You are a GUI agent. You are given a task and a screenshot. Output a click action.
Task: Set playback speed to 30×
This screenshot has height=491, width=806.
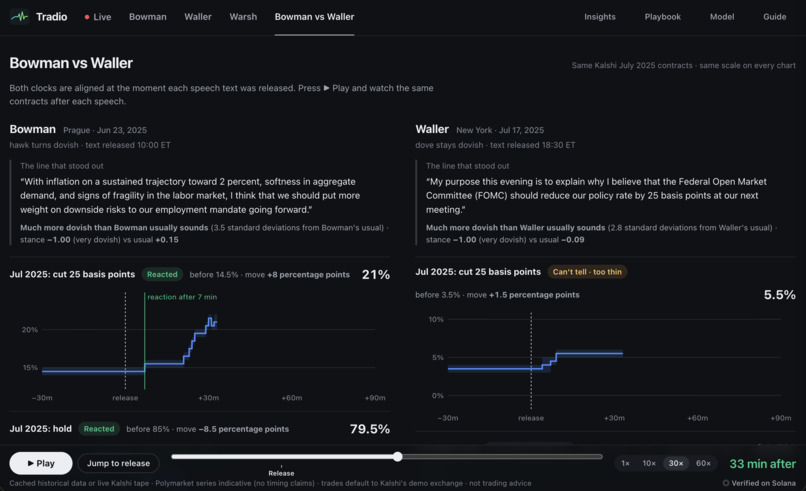675,463
